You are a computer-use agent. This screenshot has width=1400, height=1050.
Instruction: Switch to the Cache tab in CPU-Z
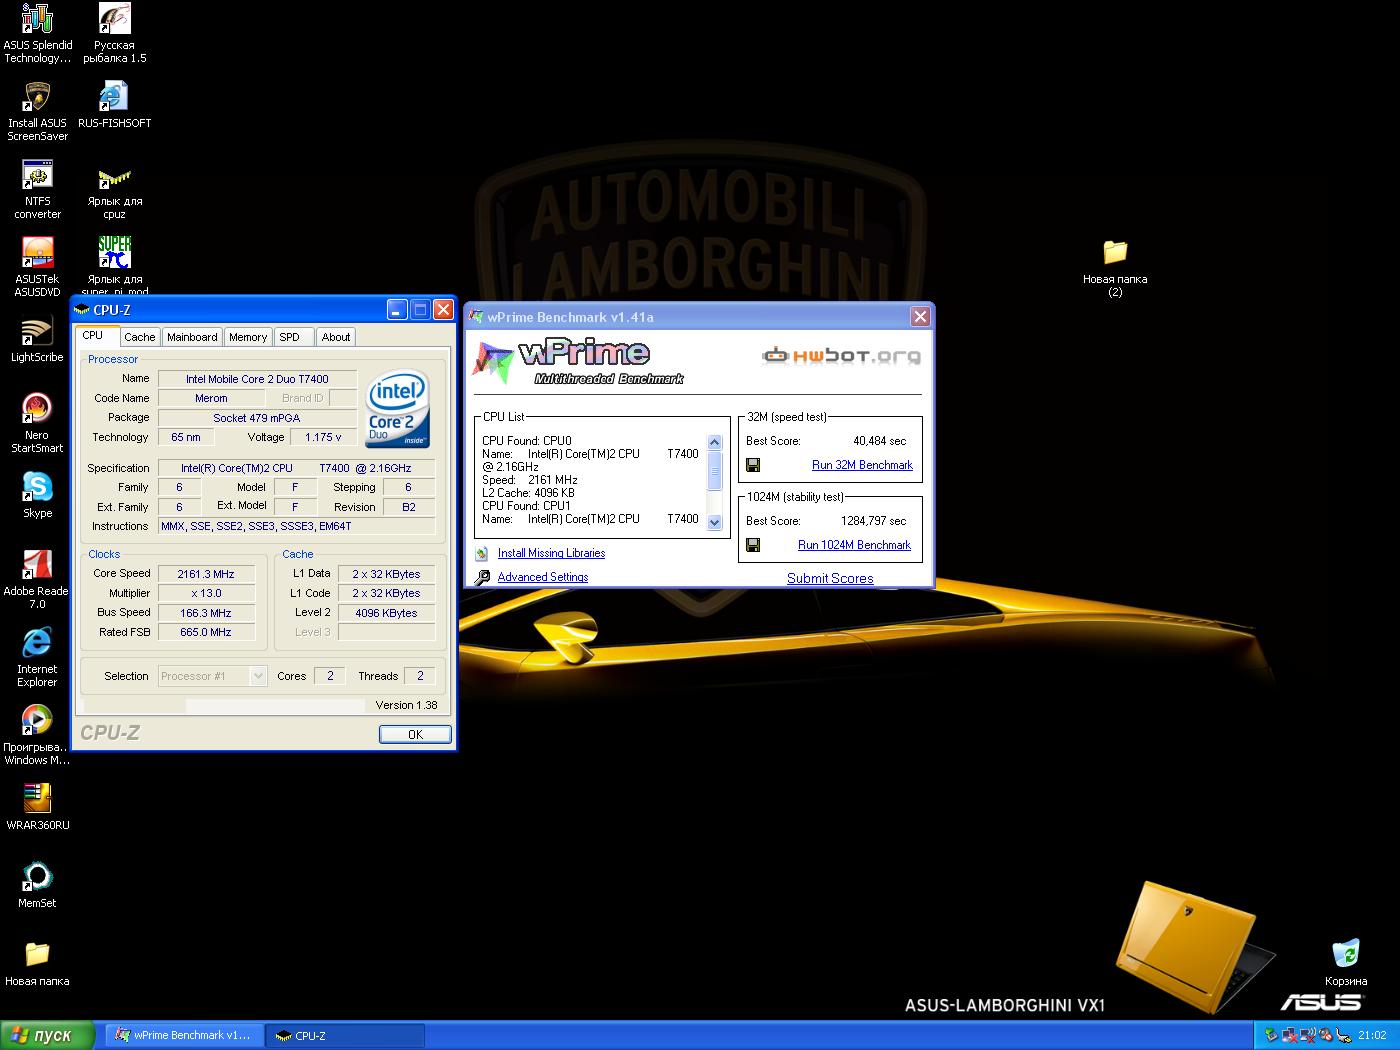click(139, 337)
